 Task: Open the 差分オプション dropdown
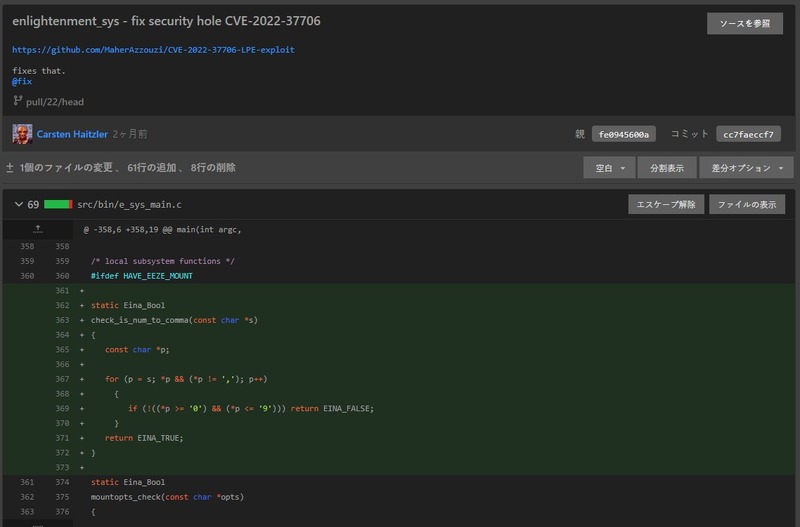tap(746, 168)
